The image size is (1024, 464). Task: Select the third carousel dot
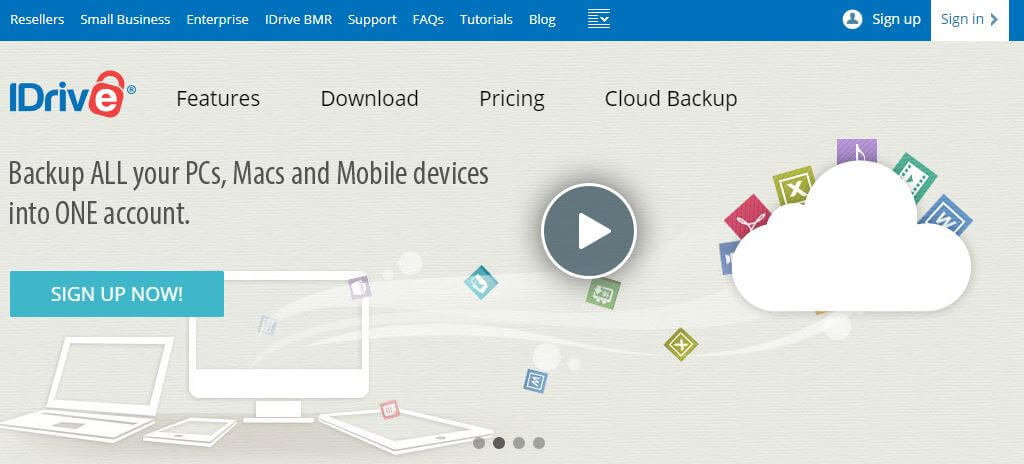point(519,443)
